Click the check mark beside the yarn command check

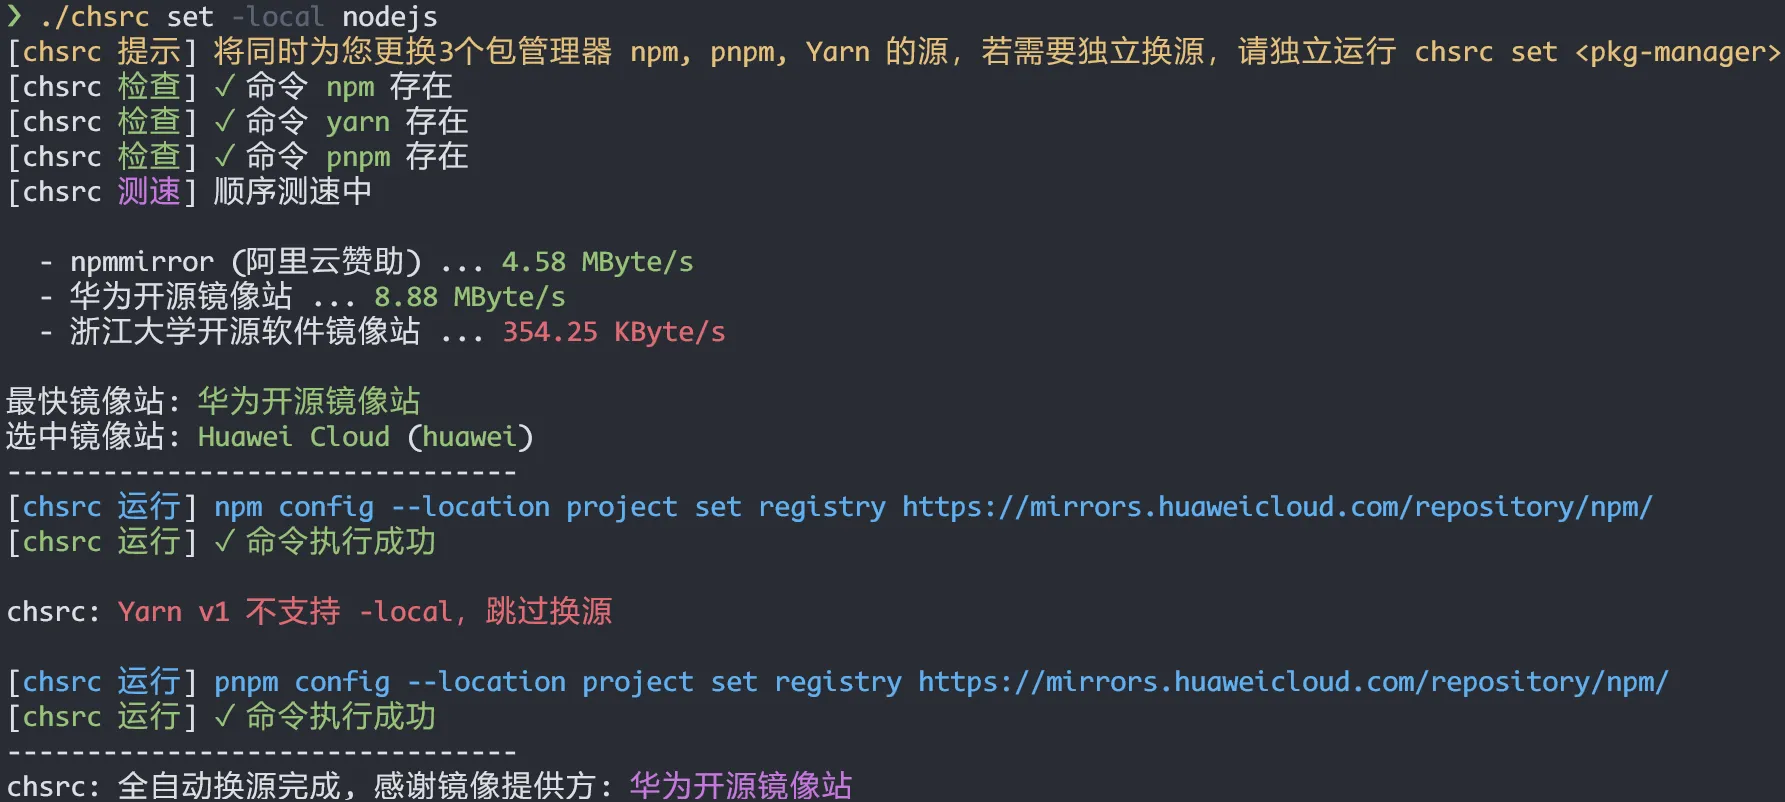click(x=224, y=122)
